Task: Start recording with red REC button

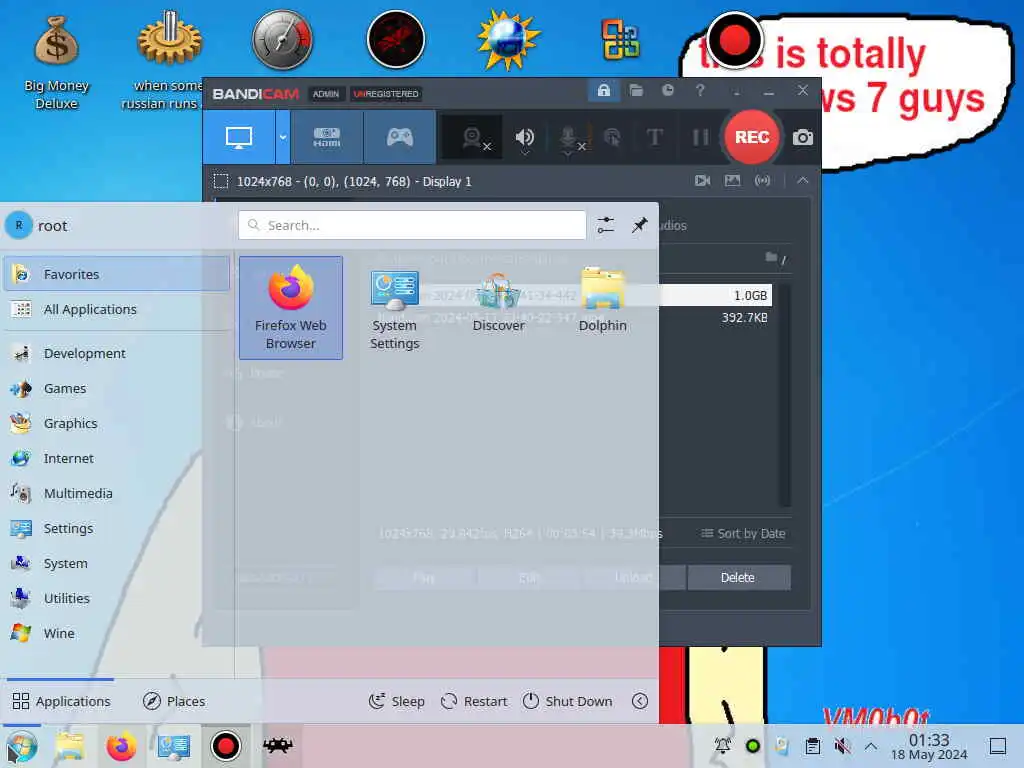Action: (x=752, y=137)
